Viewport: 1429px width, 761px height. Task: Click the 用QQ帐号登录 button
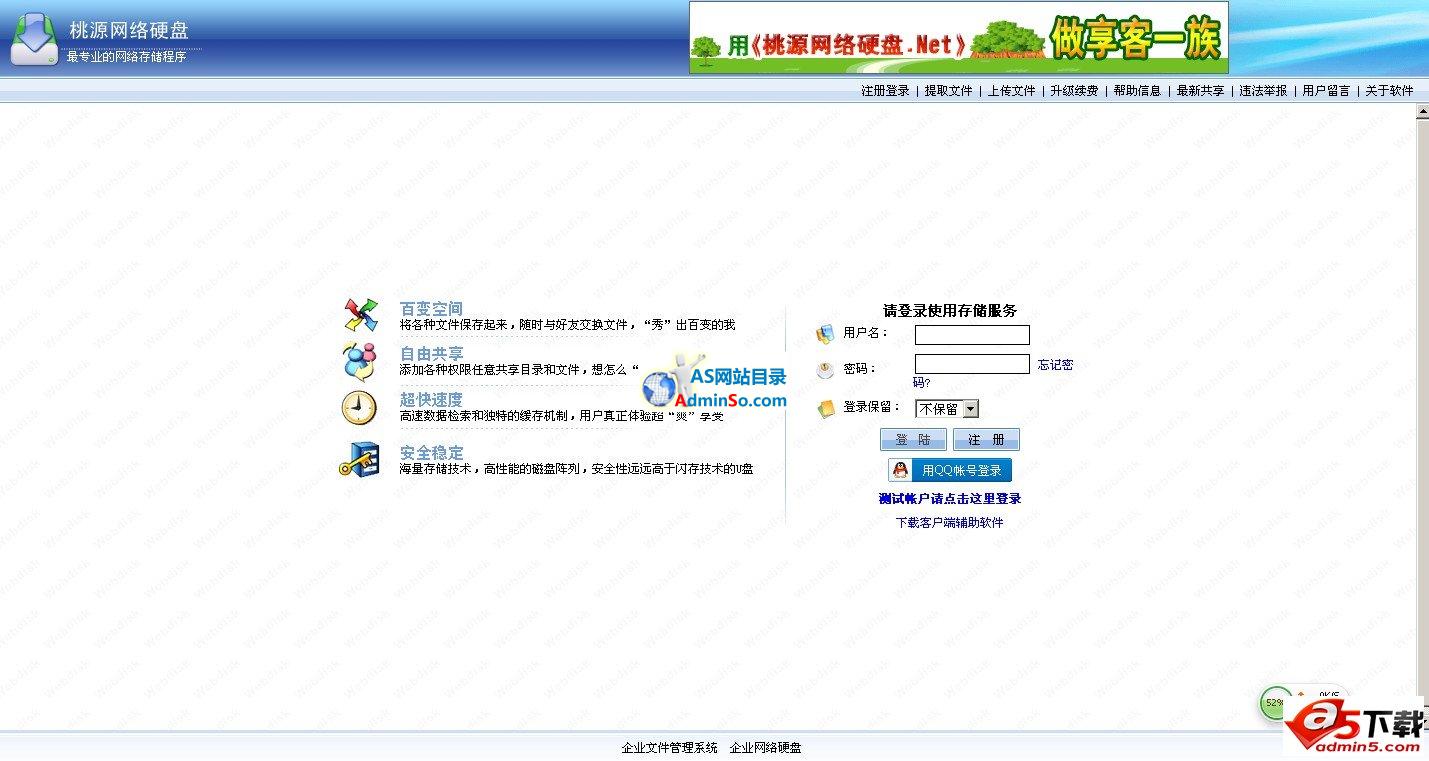pos(950,470)
